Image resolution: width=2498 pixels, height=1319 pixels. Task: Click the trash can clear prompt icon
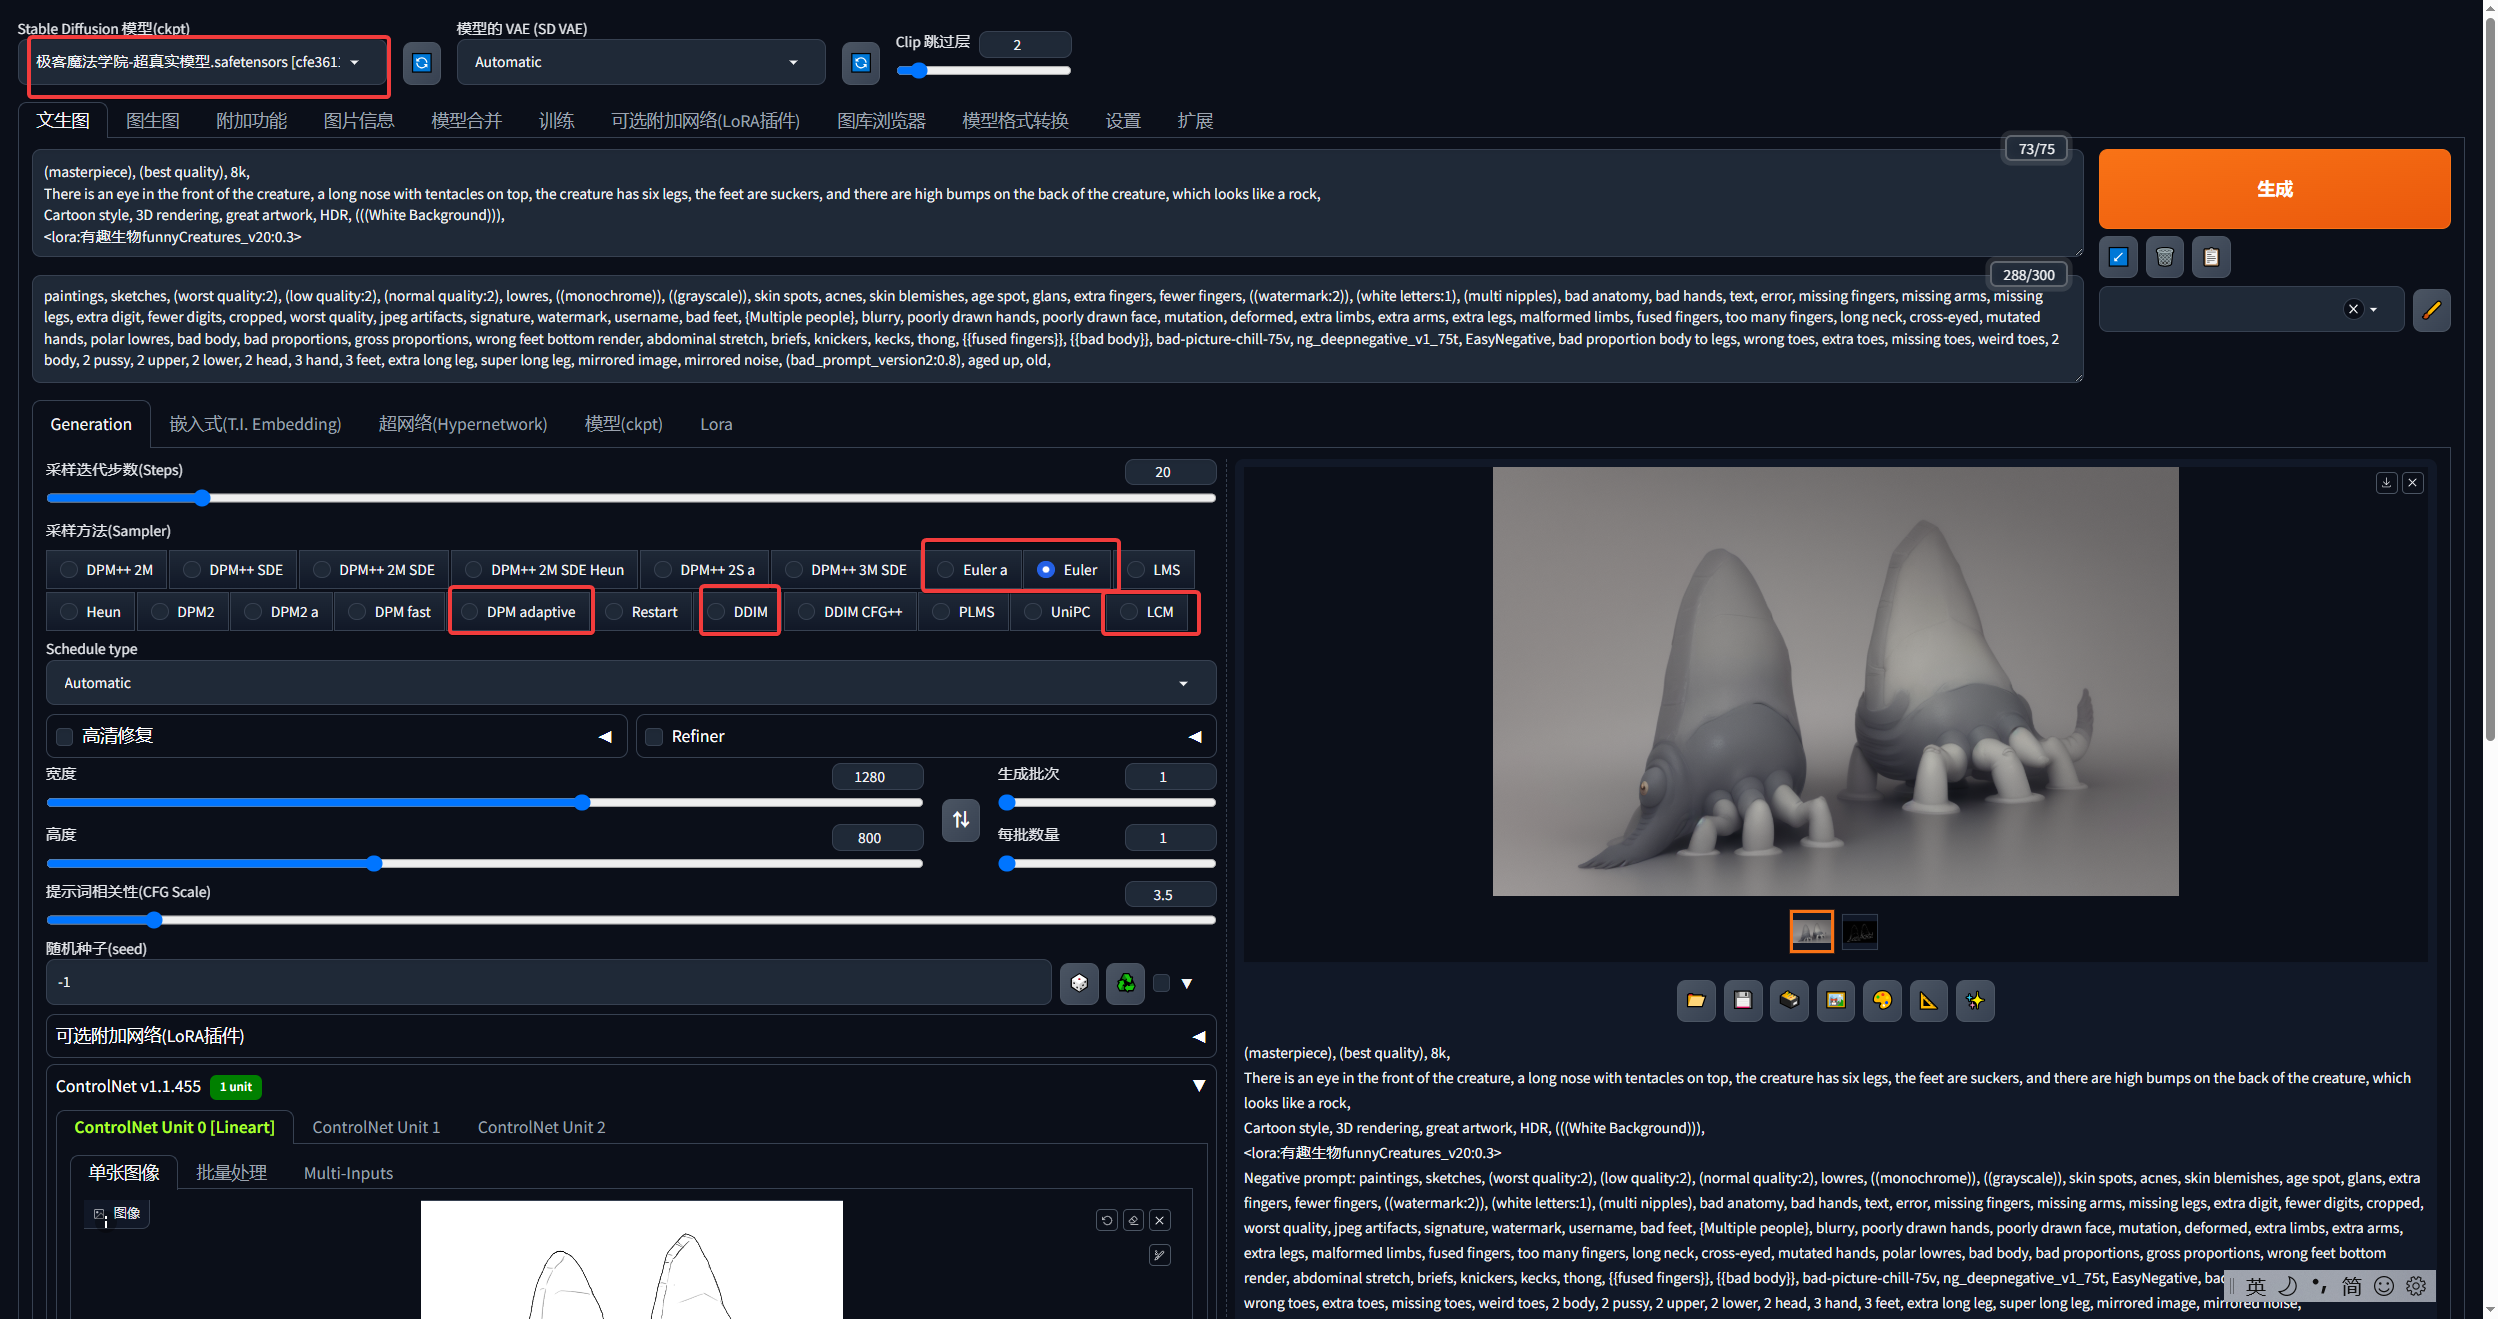coord(2165,257)
